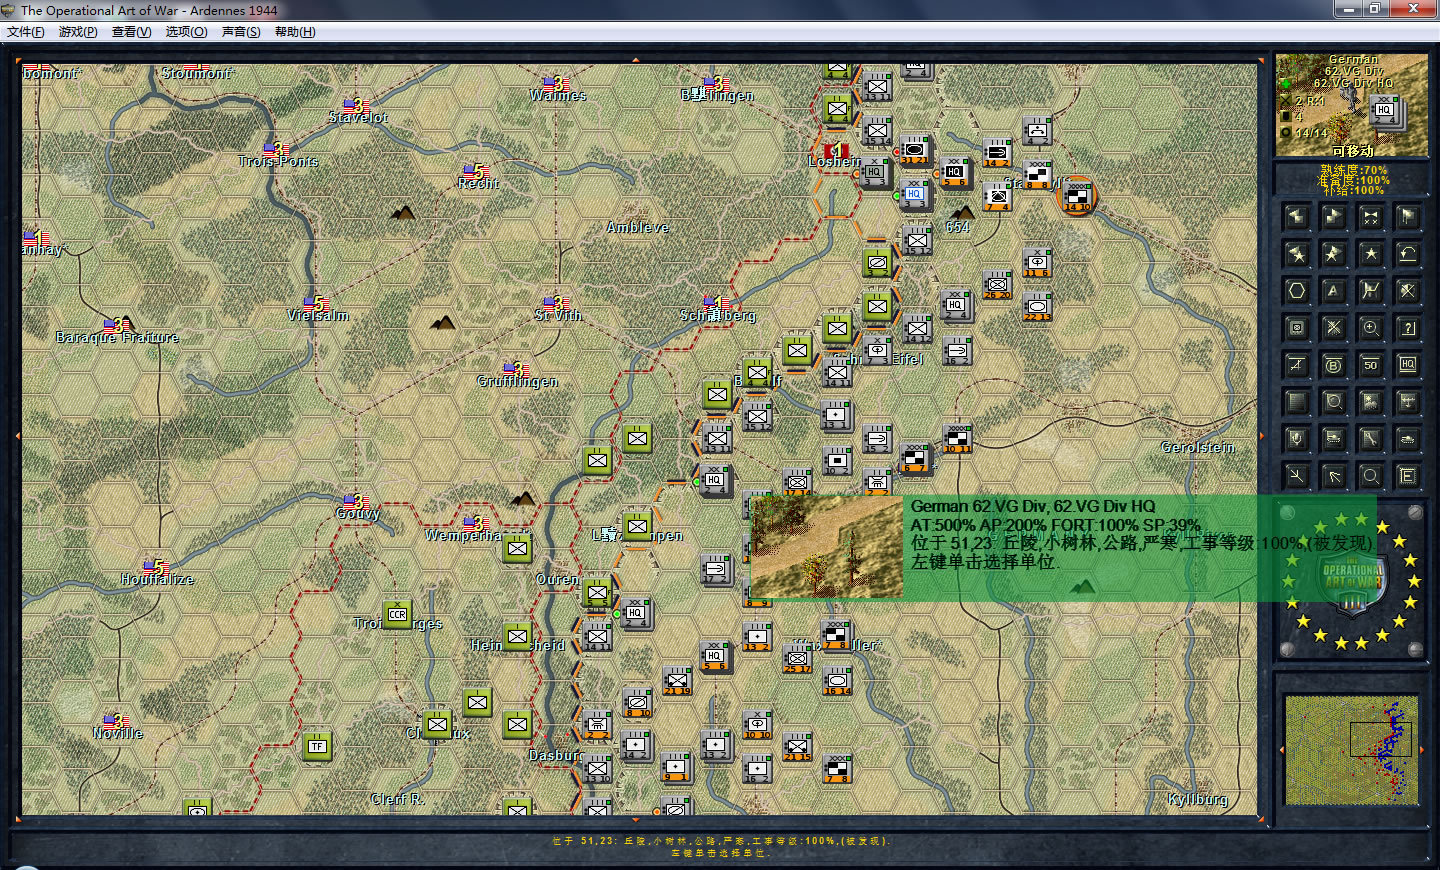1440x870 pixels.
Task: Click the Vielsalm town label
Action: (318, 315)
